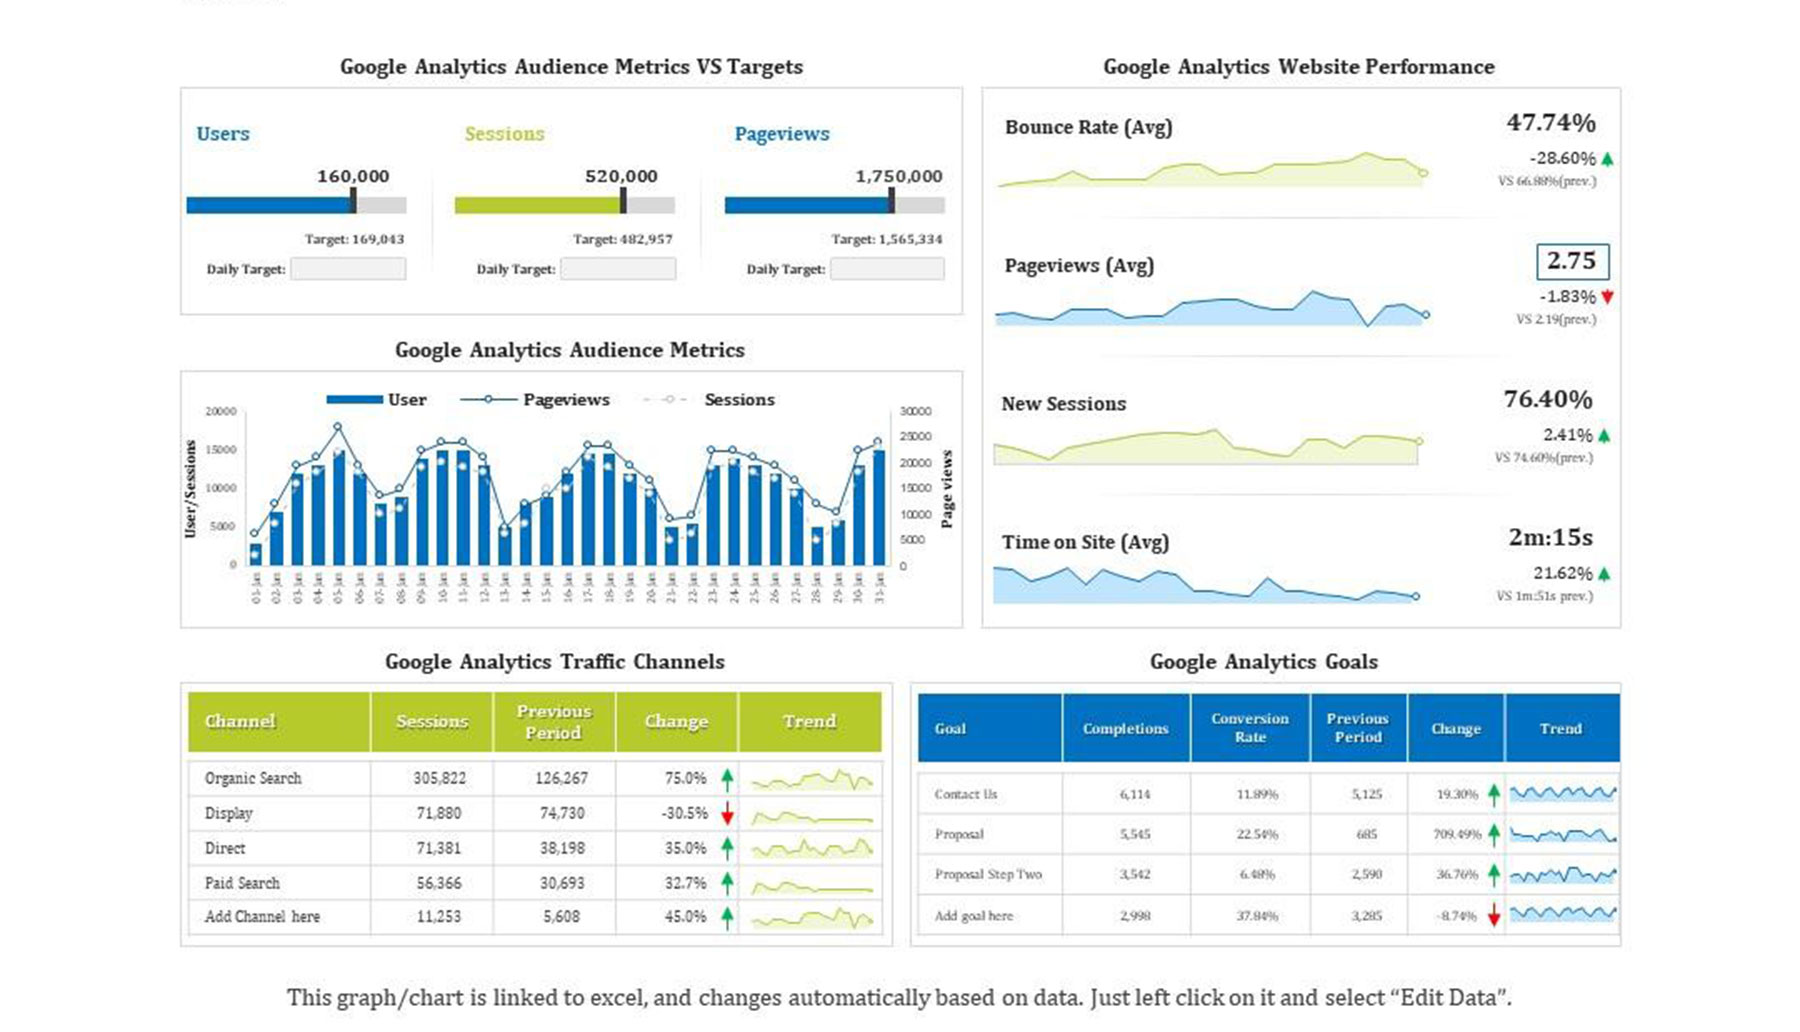Click the Target: 169,043 label under Users
The image size is (1800, 1032).
point(354,239)
